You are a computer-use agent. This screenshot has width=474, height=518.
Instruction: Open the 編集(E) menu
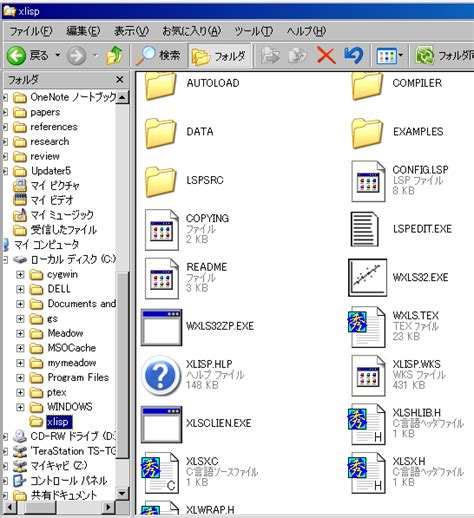pyautogui.click(x=83, y=31)
